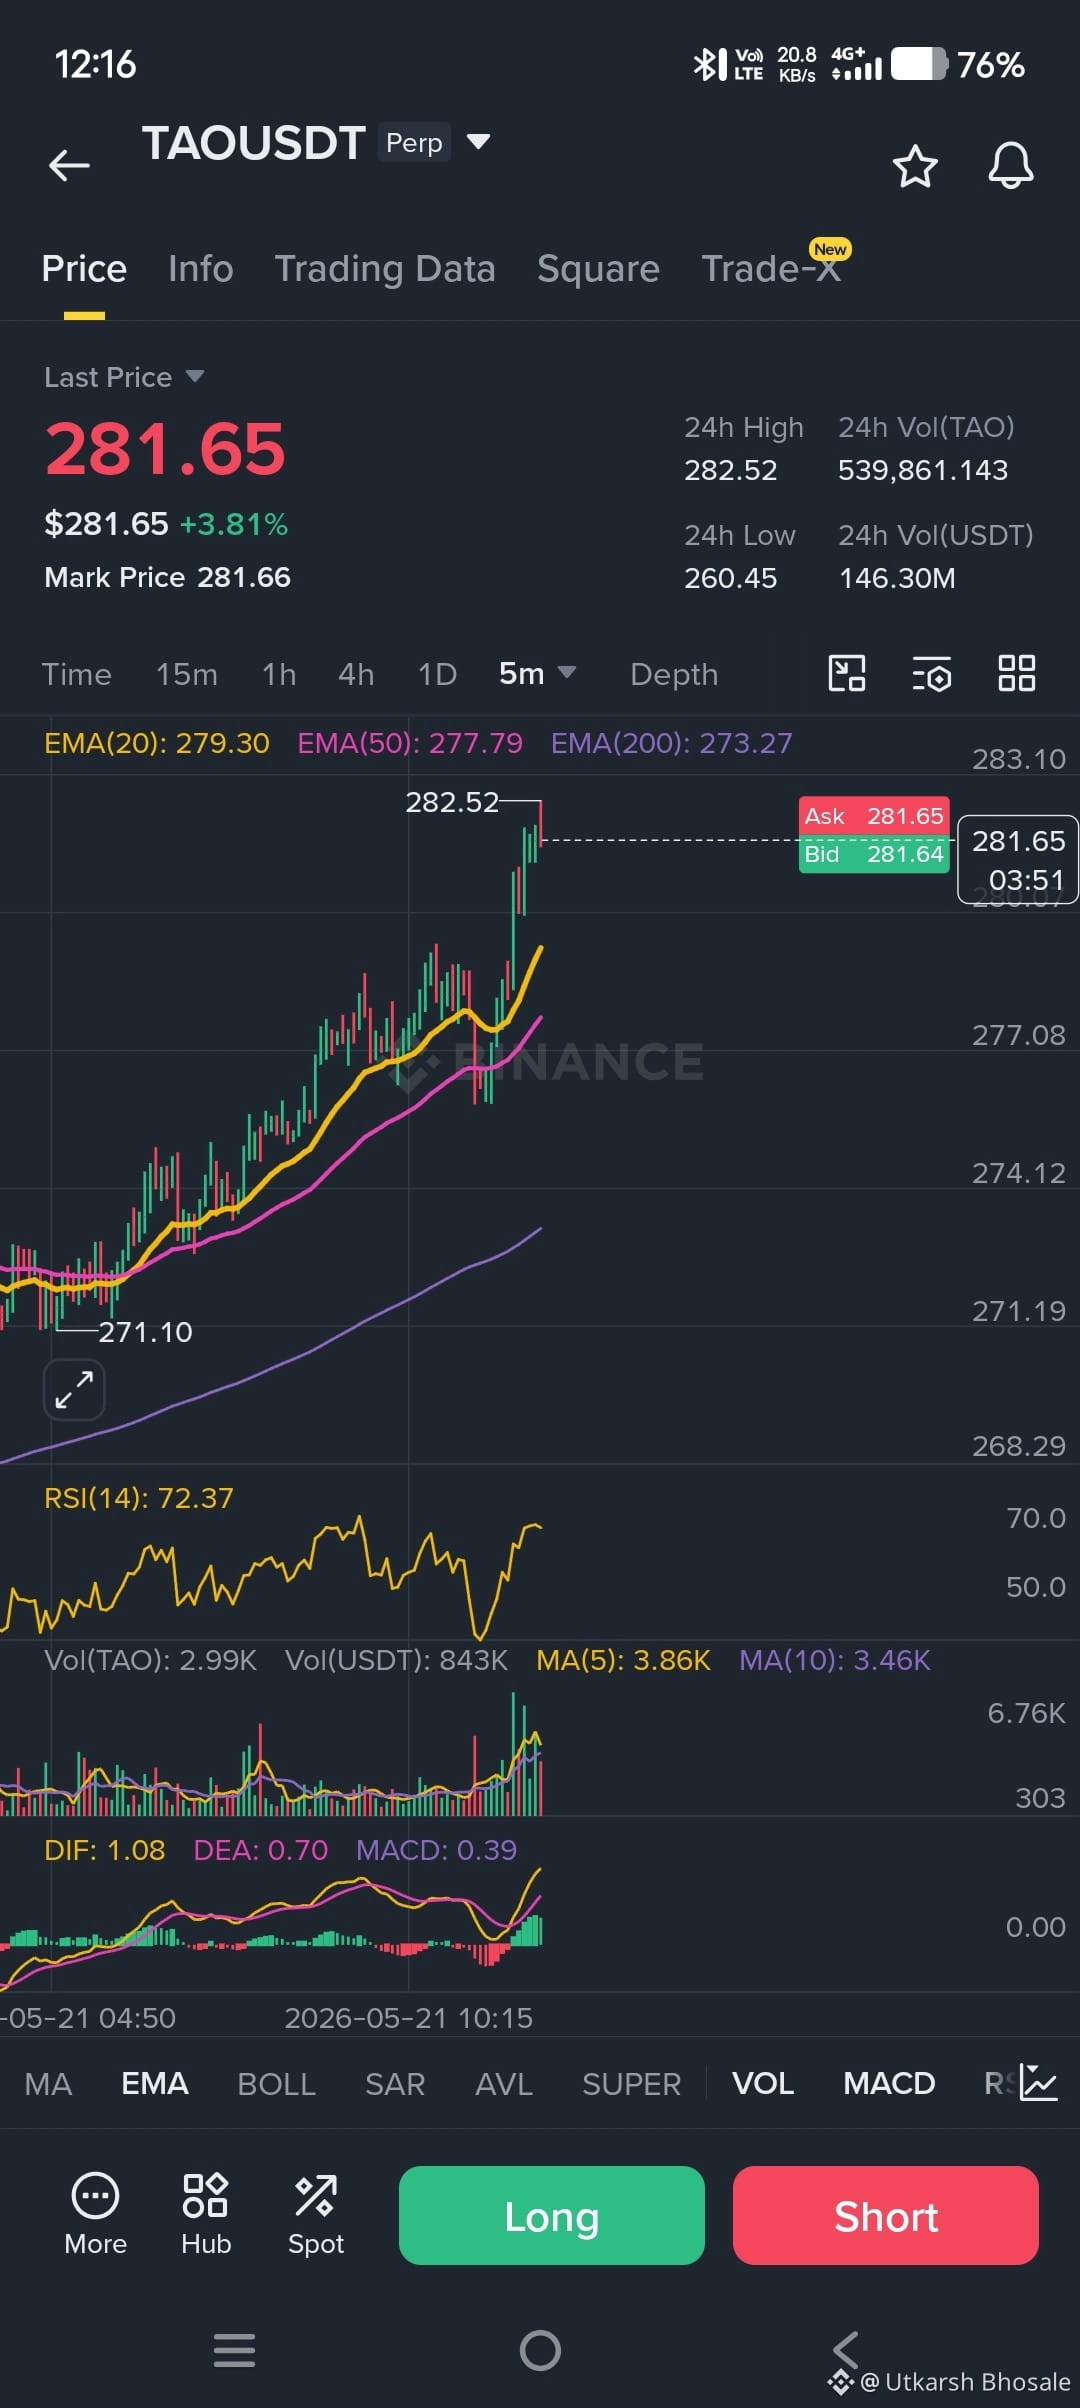This screenshot has height=2408, width=1080.
Task: Open the More options icon
Action: [95, 2214]
